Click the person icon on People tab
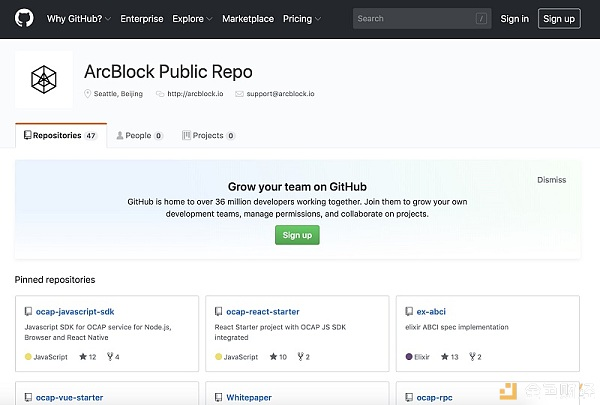The height and width of the screenshot is (405, 600). coord(120,136)
